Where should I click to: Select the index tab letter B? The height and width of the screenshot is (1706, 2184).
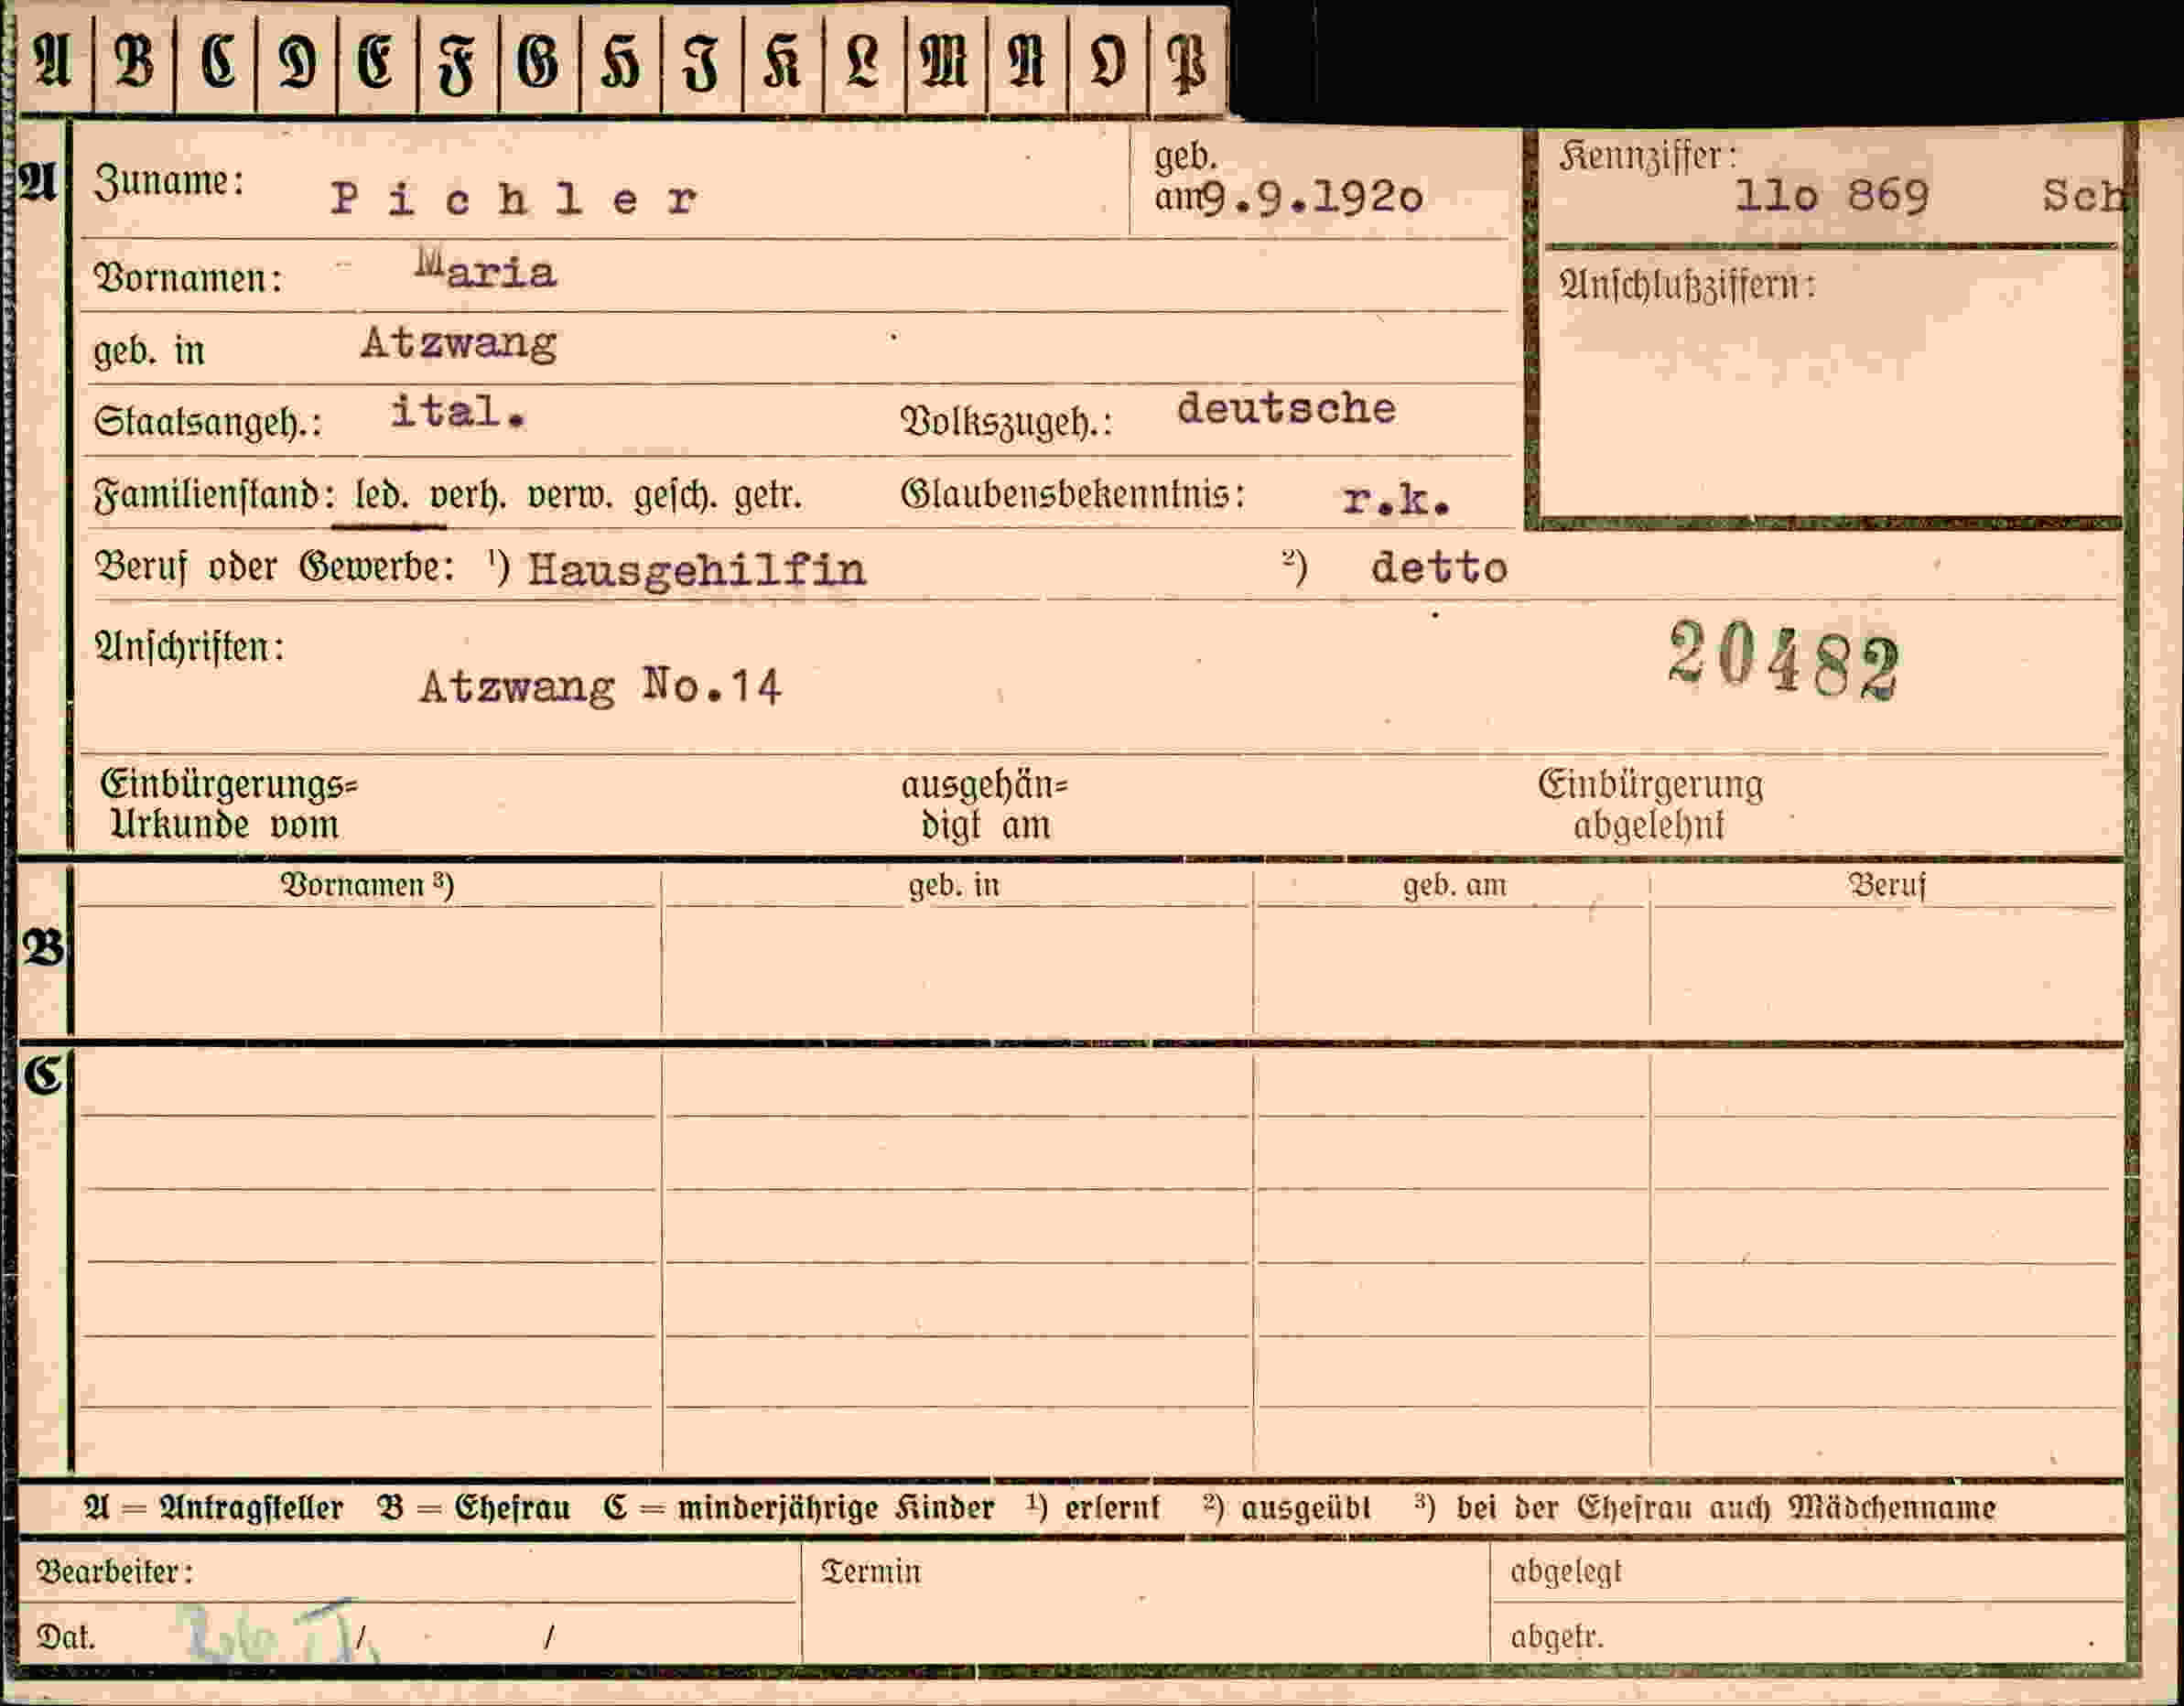tap(135, 61)
